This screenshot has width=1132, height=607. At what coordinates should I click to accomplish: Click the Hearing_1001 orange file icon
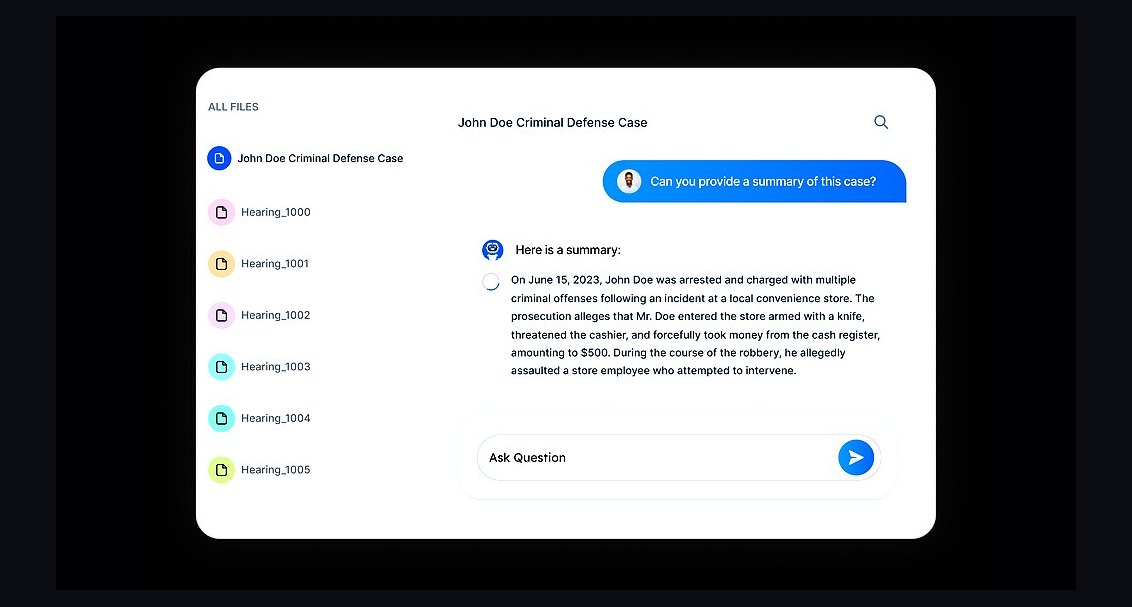(222, 264)
